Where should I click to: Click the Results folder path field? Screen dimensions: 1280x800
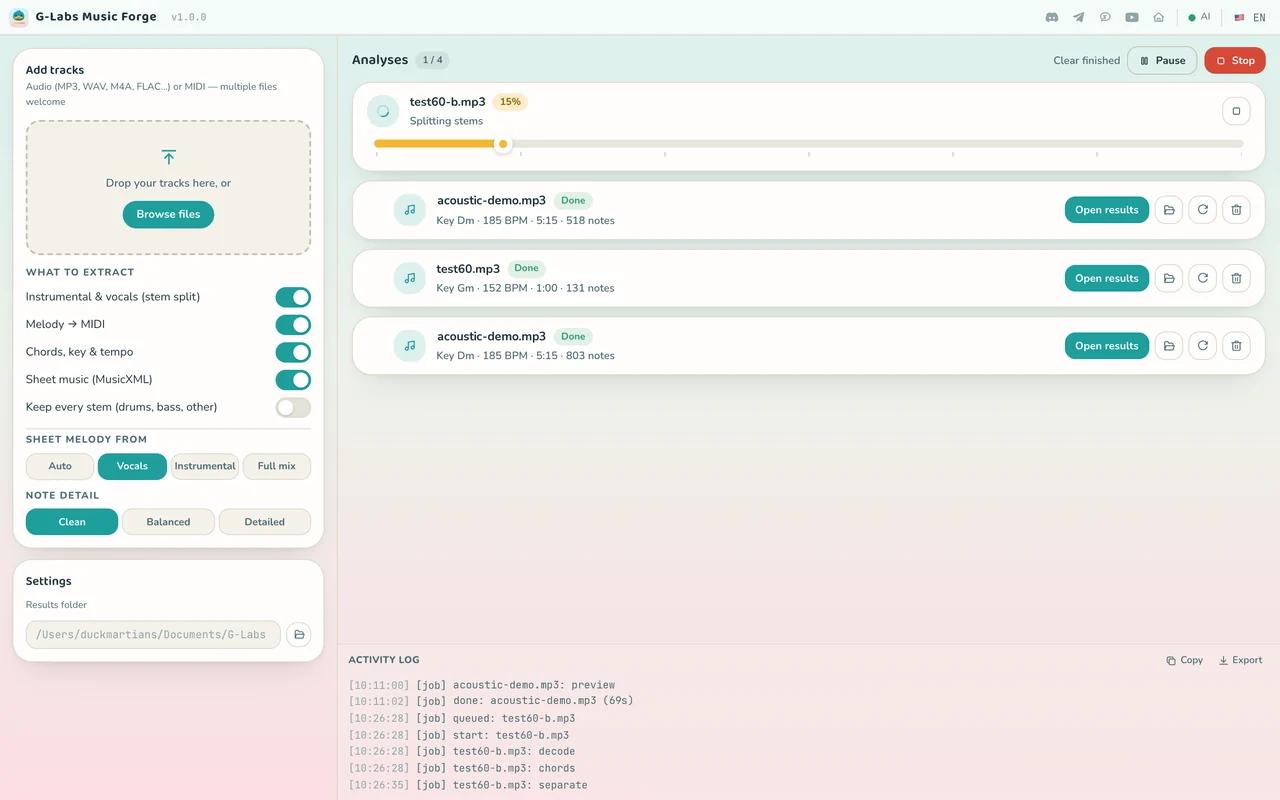coord(153,635)
